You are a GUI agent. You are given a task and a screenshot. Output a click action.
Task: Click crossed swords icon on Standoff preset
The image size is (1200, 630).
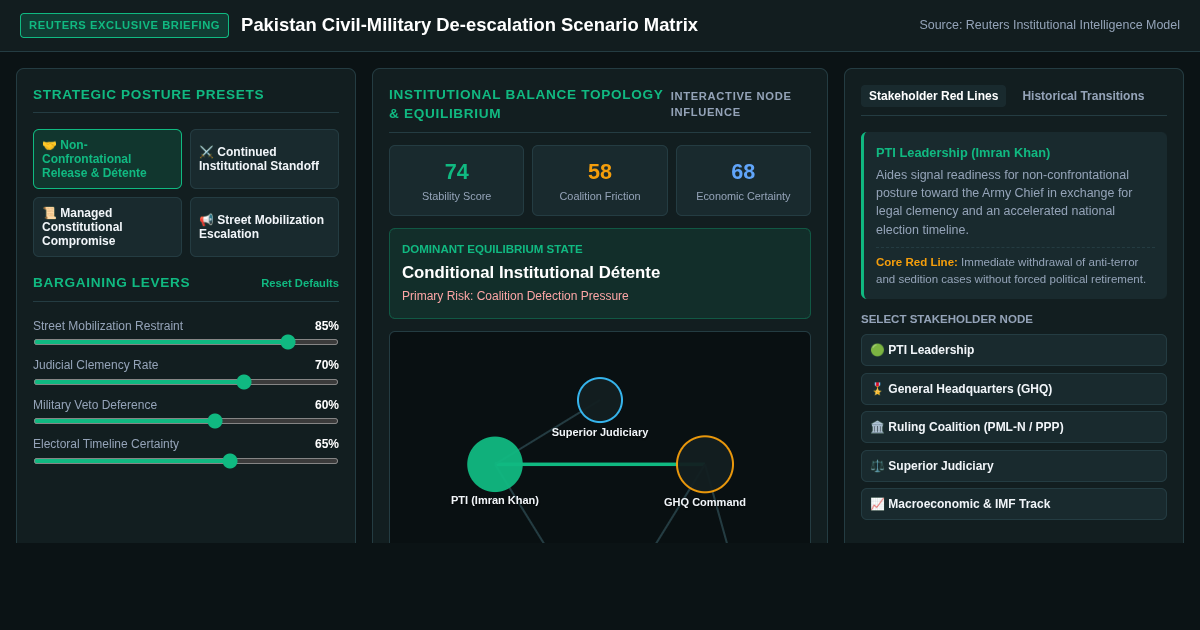point(206,152)
